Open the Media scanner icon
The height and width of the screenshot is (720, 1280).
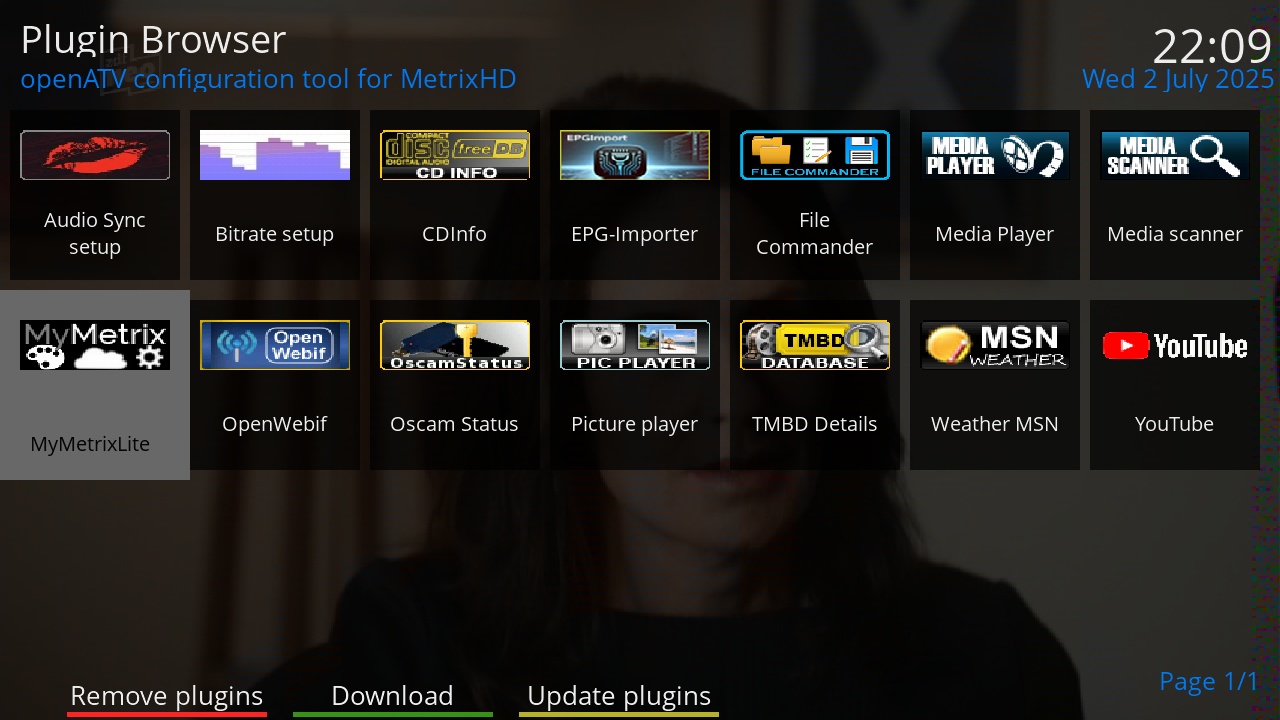point(1175,156)
